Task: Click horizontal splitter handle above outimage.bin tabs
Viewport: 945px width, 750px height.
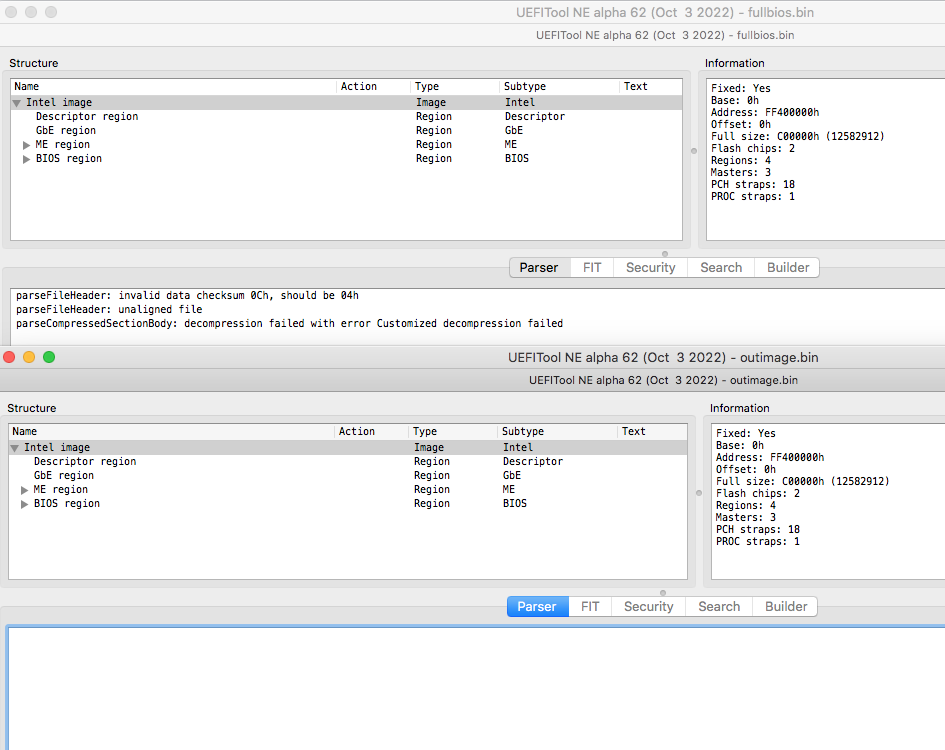Action: pos(663,593)
